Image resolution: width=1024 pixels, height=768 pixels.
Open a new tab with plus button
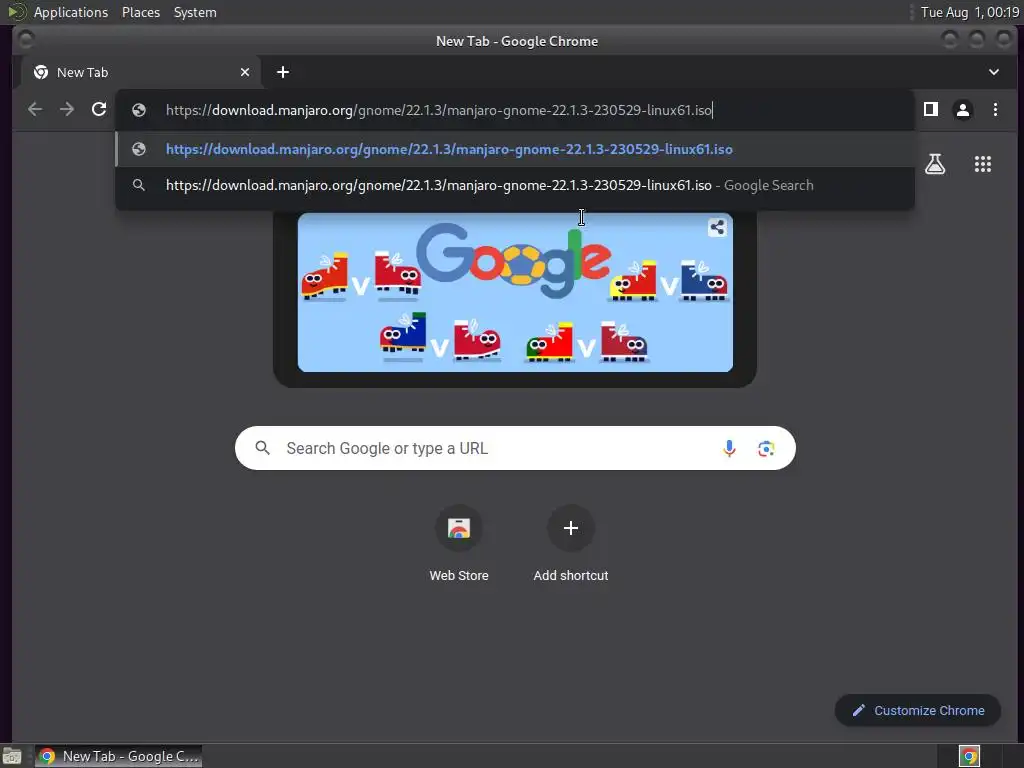pos(283,72)
